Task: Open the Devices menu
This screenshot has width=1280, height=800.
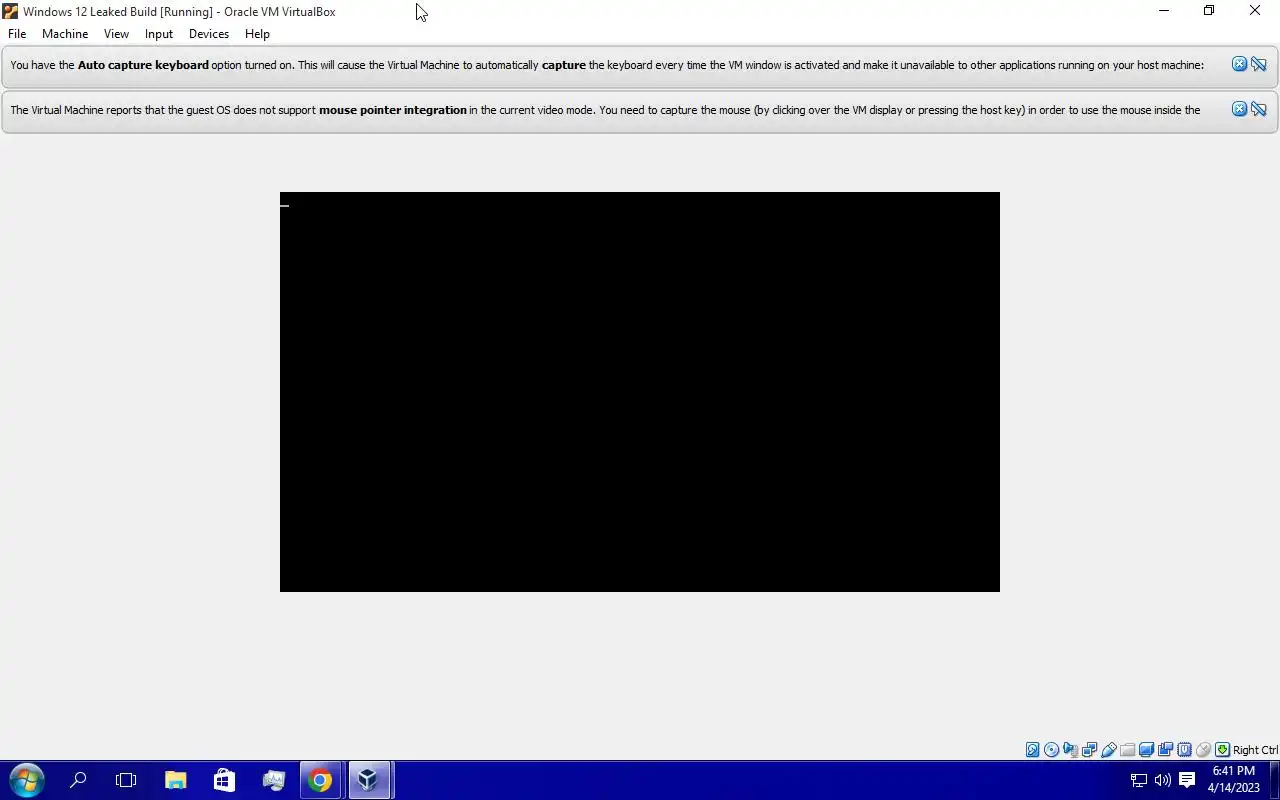Action: tap(209, 34)
